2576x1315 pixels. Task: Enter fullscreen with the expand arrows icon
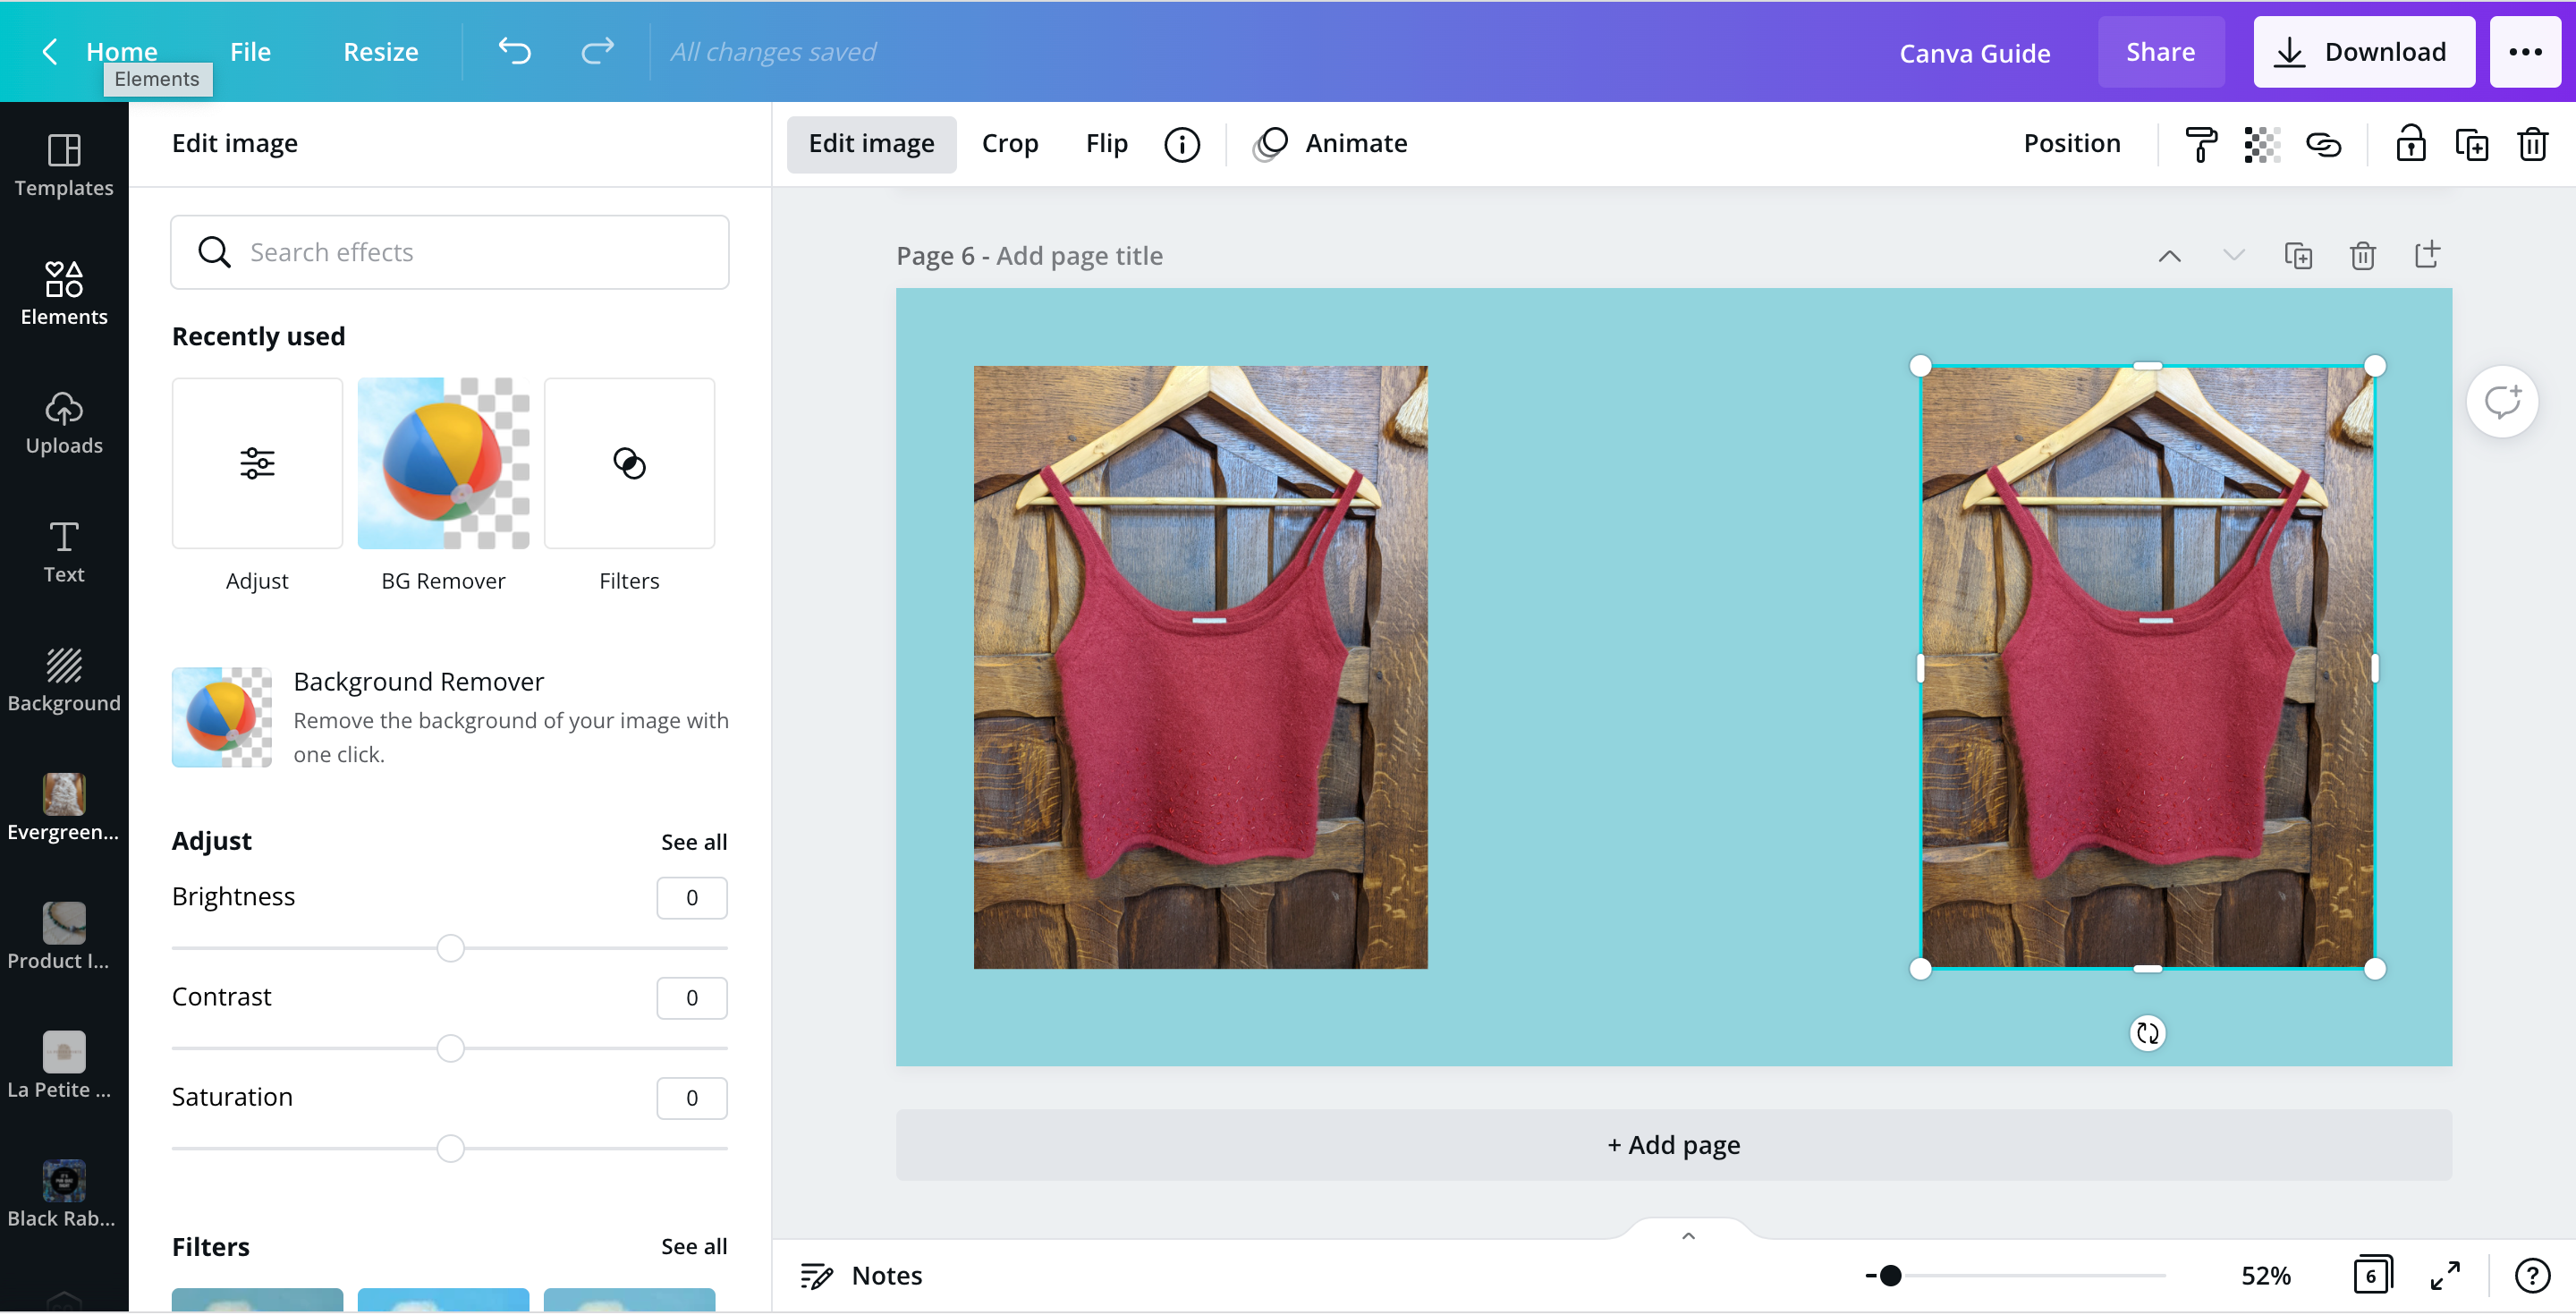pos(2445,1275)
